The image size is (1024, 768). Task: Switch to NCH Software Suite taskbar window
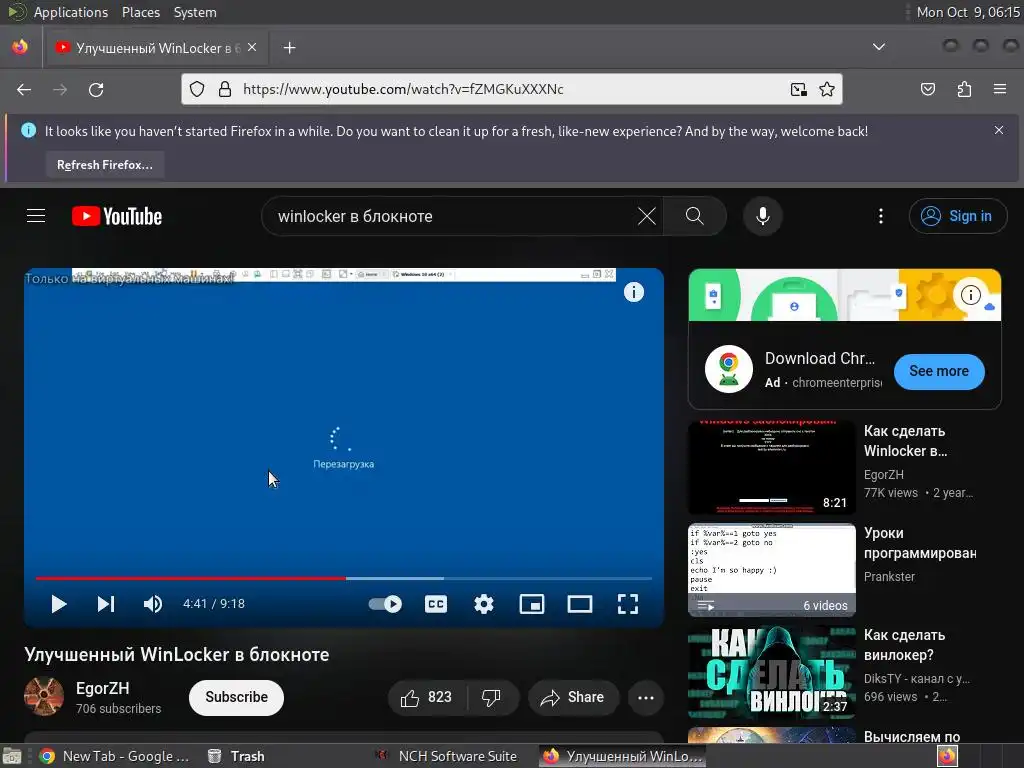click(x=447, y=756)
